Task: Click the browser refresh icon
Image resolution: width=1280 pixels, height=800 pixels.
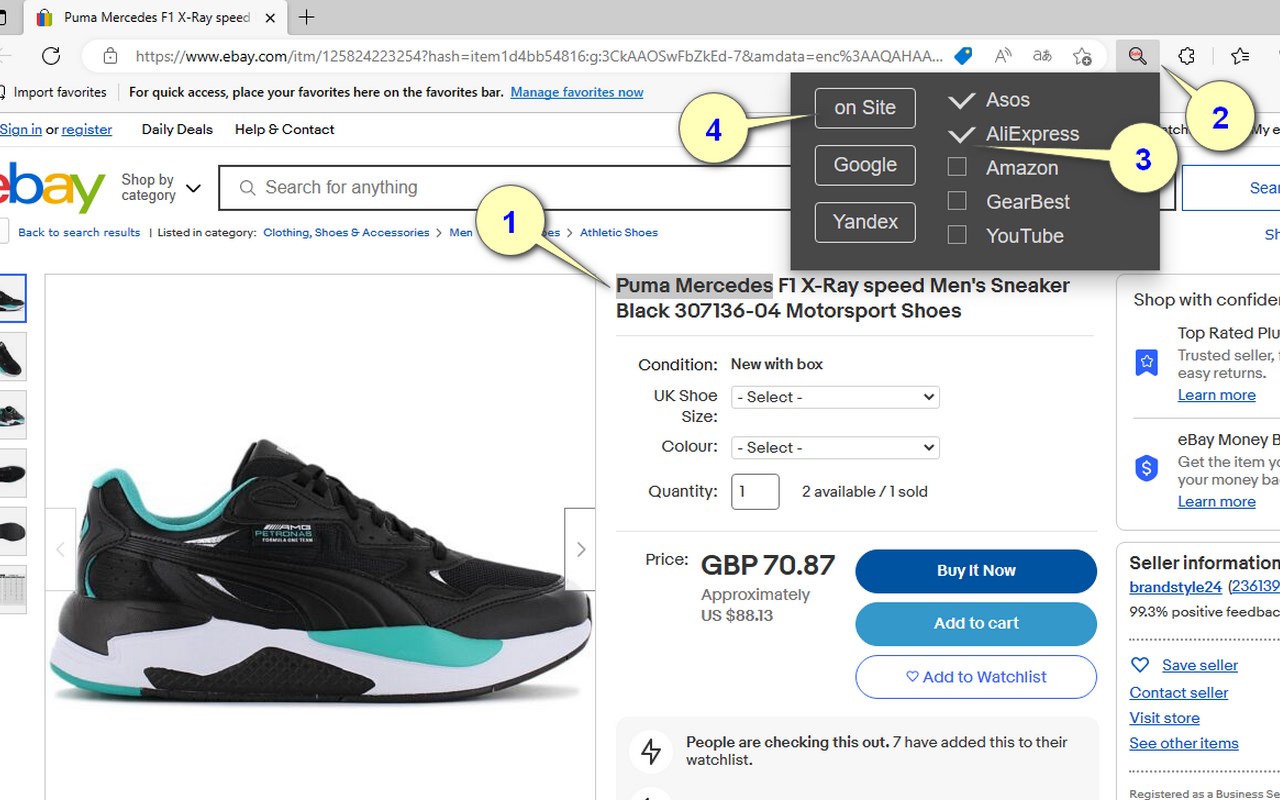Action: (51, 56)
